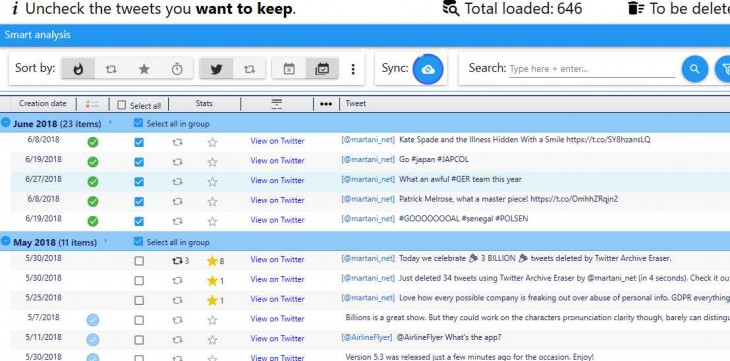Click blue status circle on Billions tweet row
The width and height of the screenshot is (730, 361).
coord(93,320)
